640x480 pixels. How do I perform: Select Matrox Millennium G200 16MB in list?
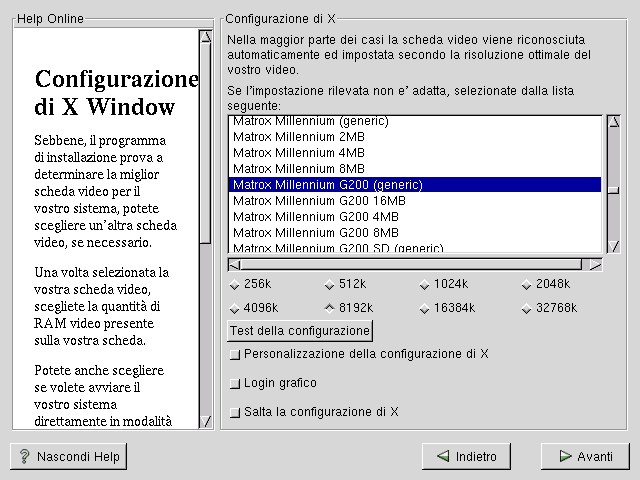tap(319, 201)
